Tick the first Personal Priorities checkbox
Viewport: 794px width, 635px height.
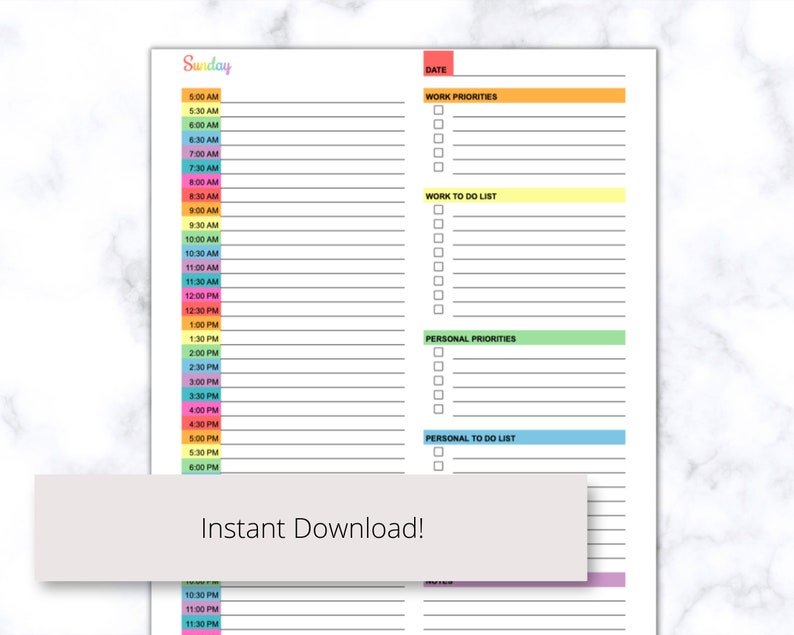pyautogui.click(x=439, y=352)
